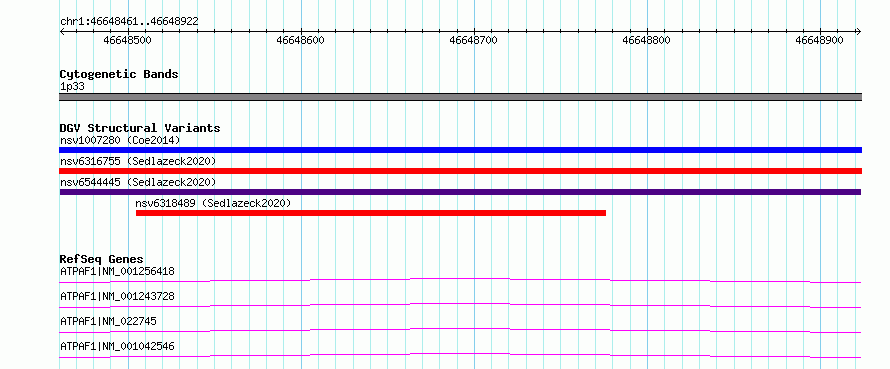Click the left arrow of the ruler

tap(62, 31)
